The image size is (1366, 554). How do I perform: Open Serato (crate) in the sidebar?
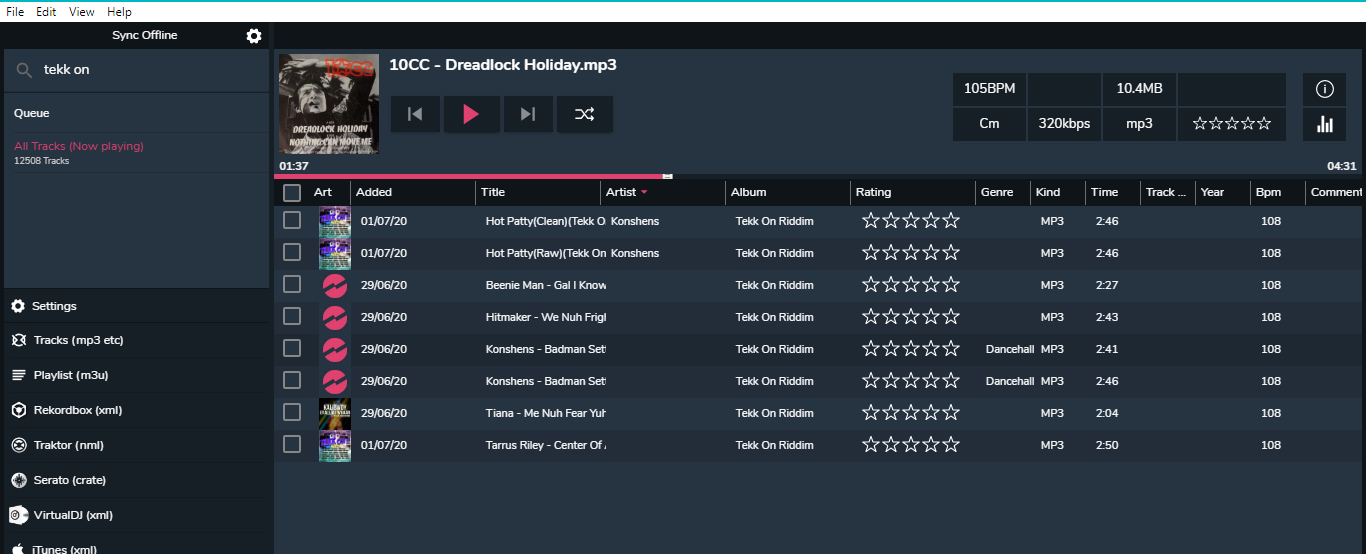(69, 480)
